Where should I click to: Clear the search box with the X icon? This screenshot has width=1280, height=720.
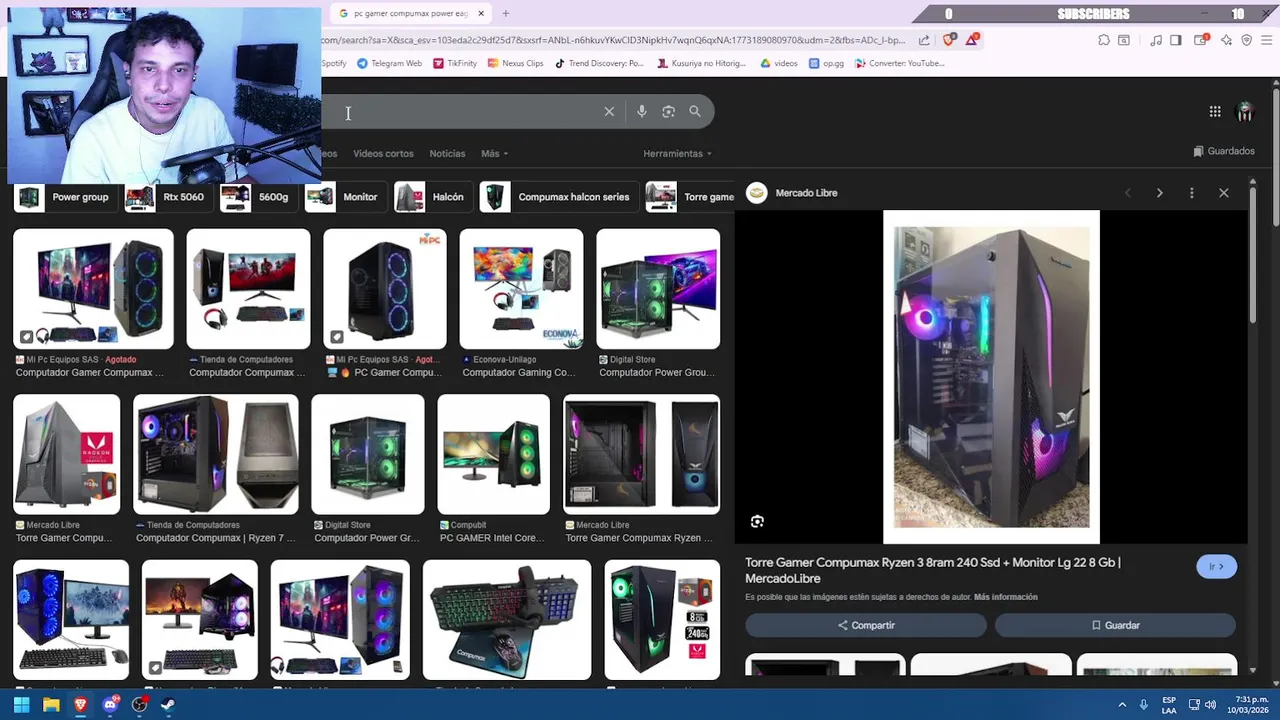[x=609, y=111]
